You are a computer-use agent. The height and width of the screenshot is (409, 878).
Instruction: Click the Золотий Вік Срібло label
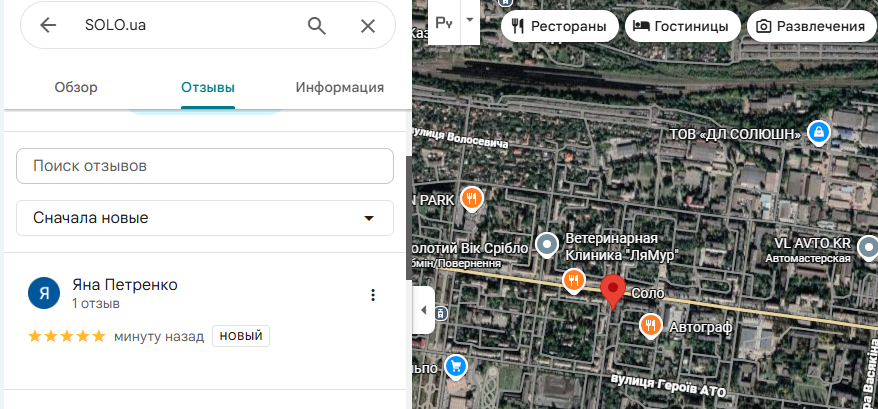click(x=469, y=248)
